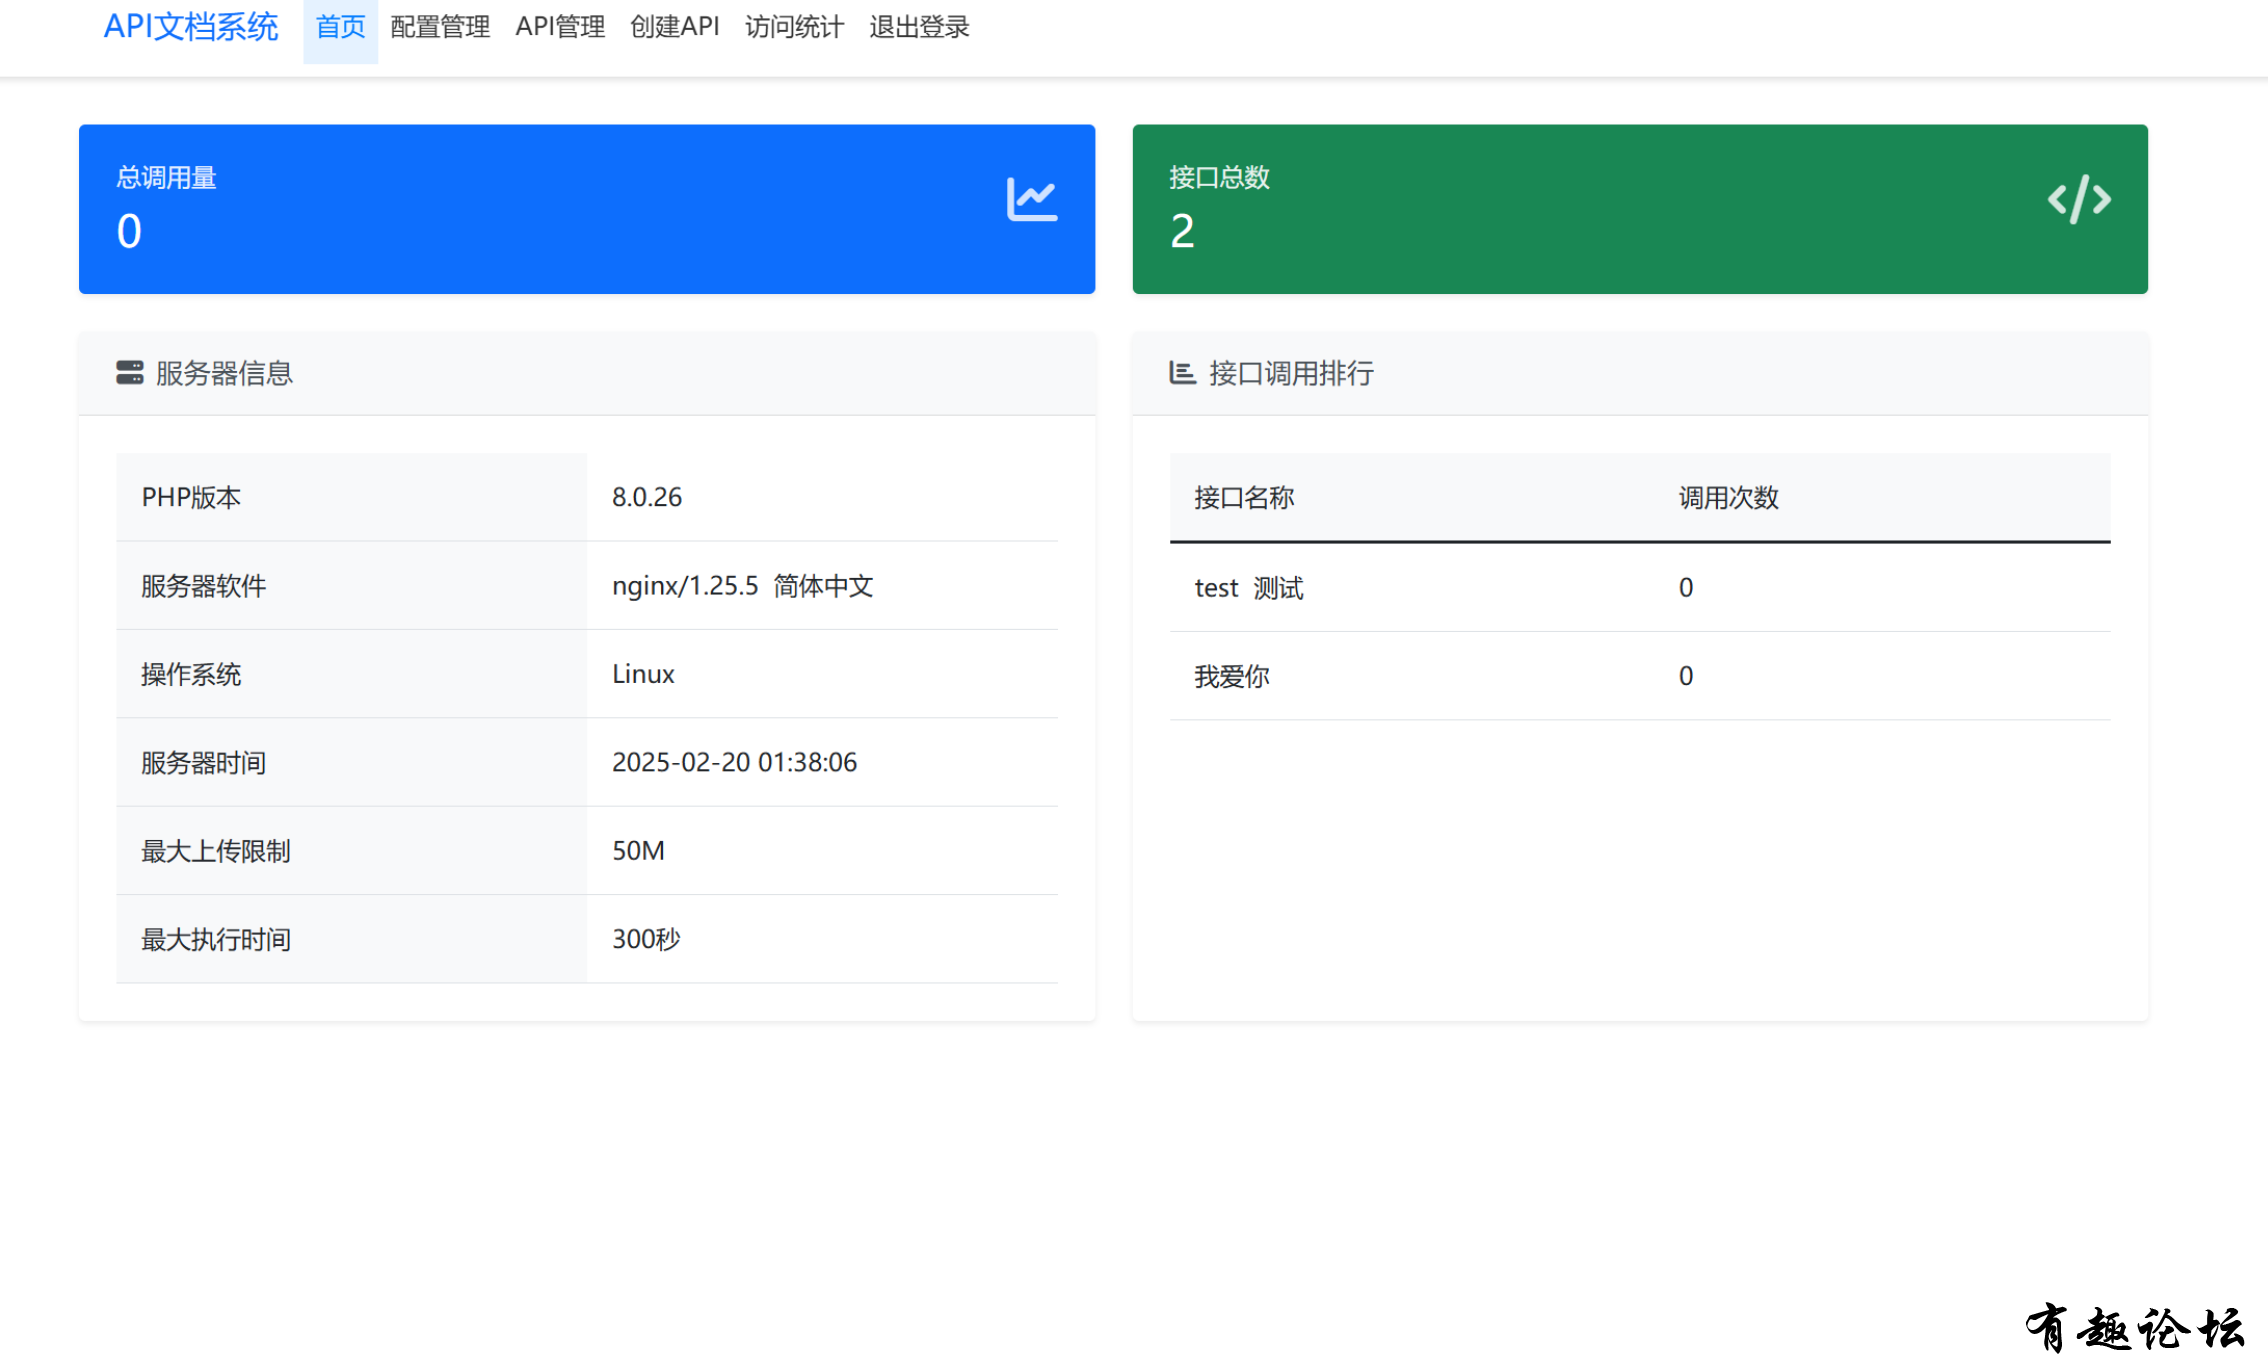Select 创建API in the top navigation
Viewport: 2268px width, 1362px height.
[675, 27]
